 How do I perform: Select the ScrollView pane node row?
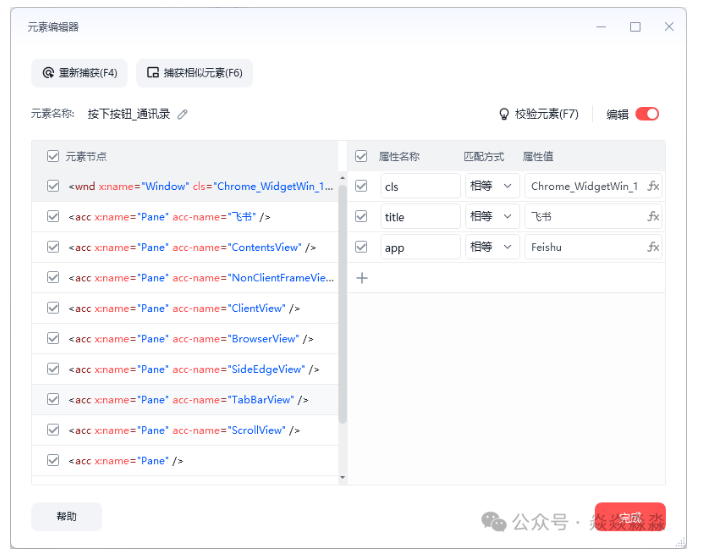tap(185, 430)
